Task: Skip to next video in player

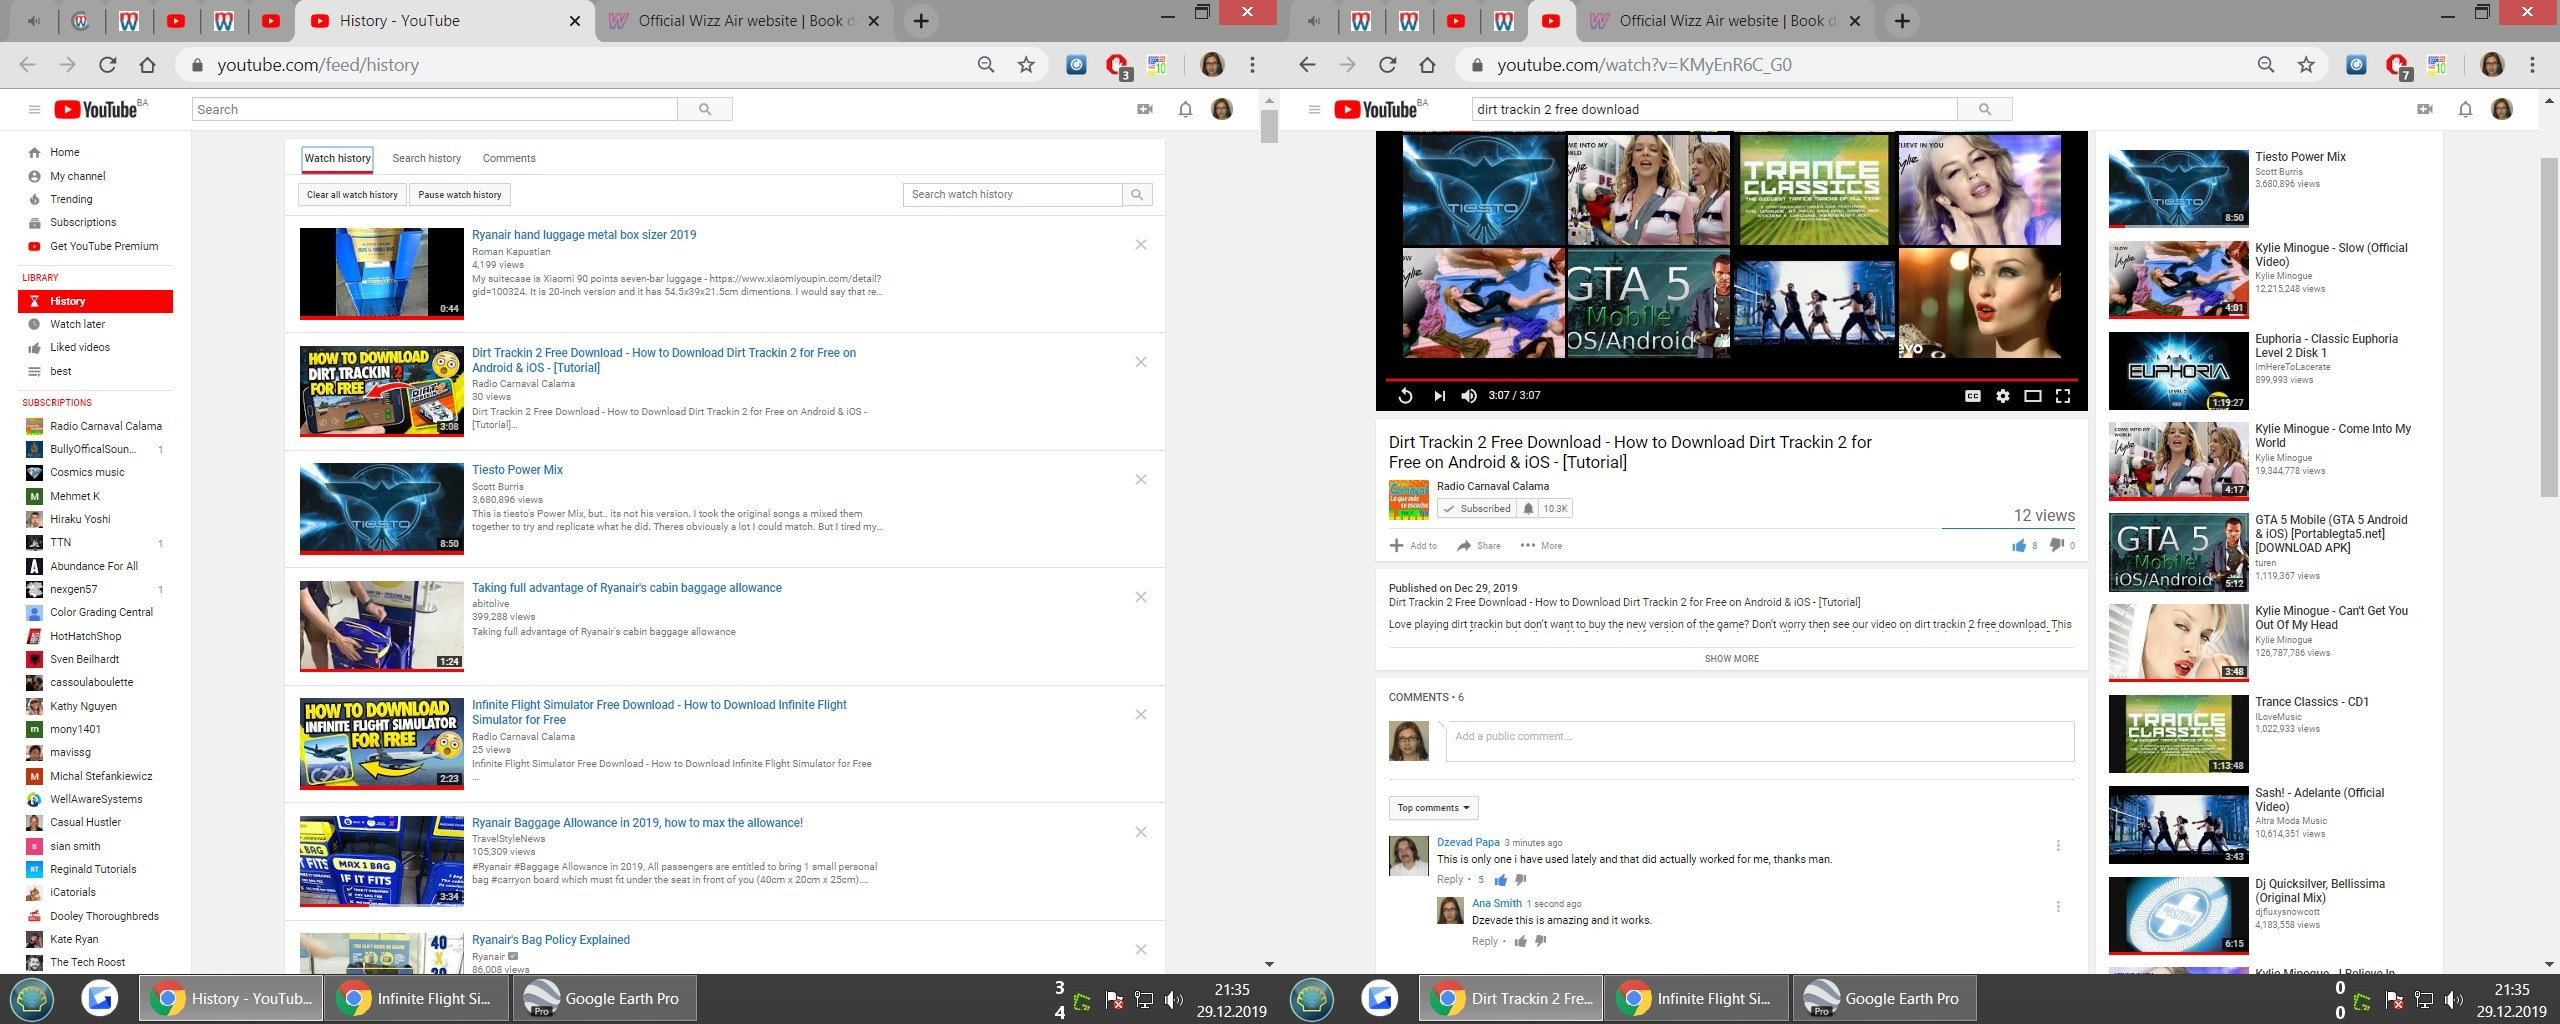Action: [1439, 396]
